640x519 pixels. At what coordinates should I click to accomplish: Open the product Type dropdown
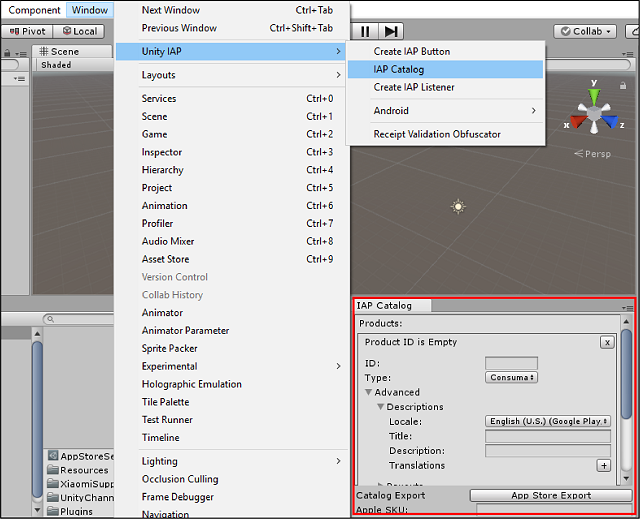[511, 377]
